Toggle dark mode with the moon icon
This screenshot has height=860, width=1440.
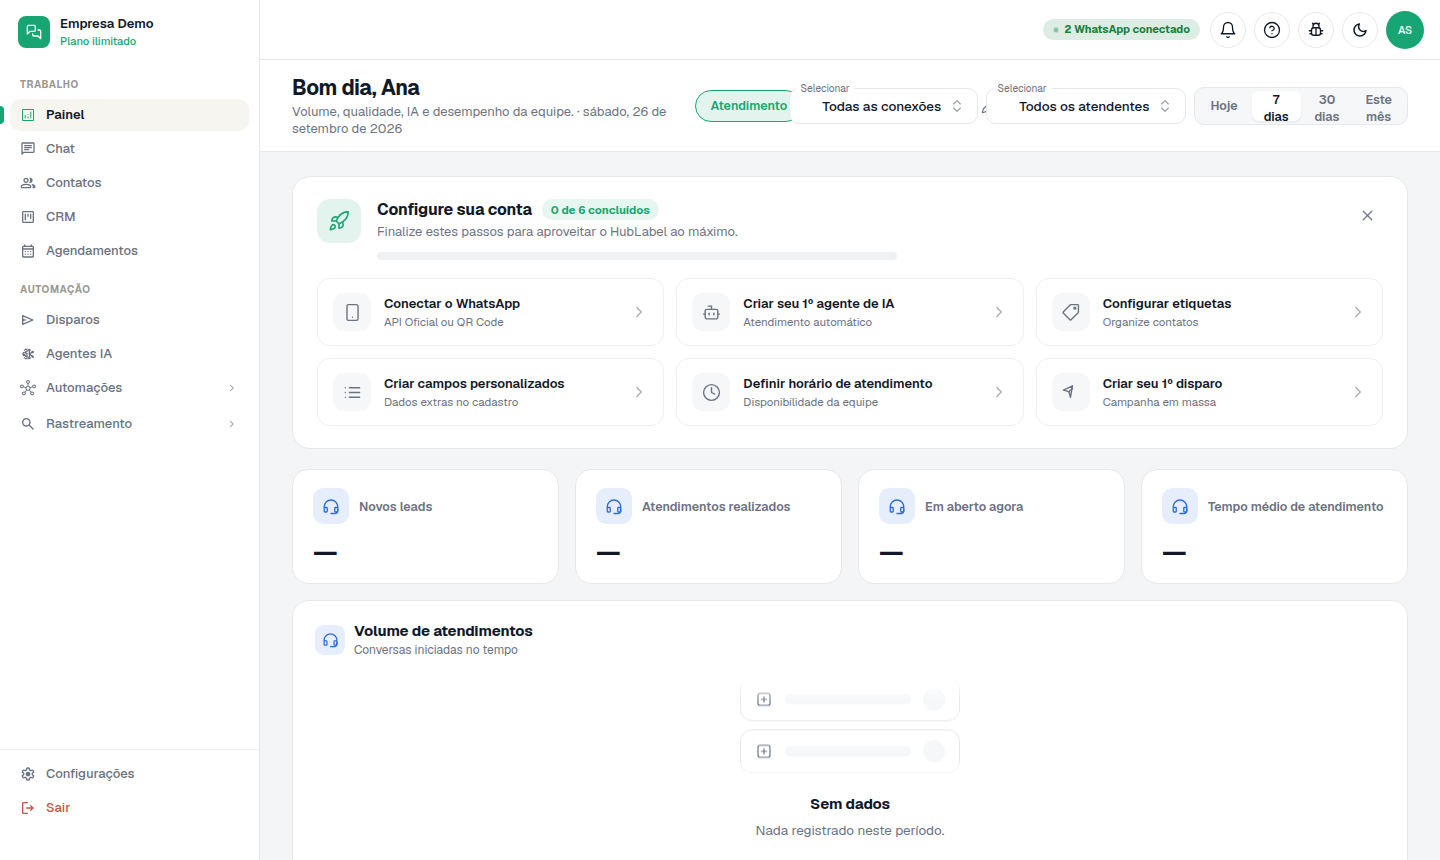point(1360,30)
